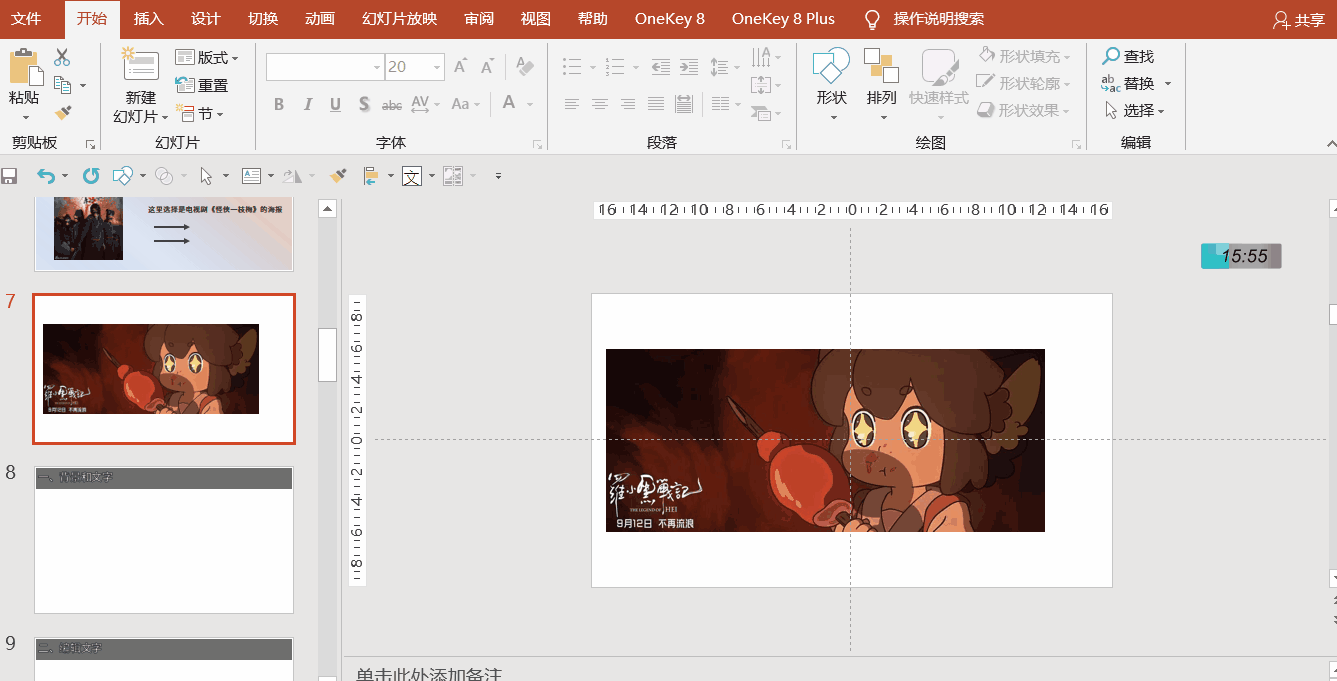Select slide 7 thumbnail
This screenshot has height=681, width=1337.
(164, 369)
